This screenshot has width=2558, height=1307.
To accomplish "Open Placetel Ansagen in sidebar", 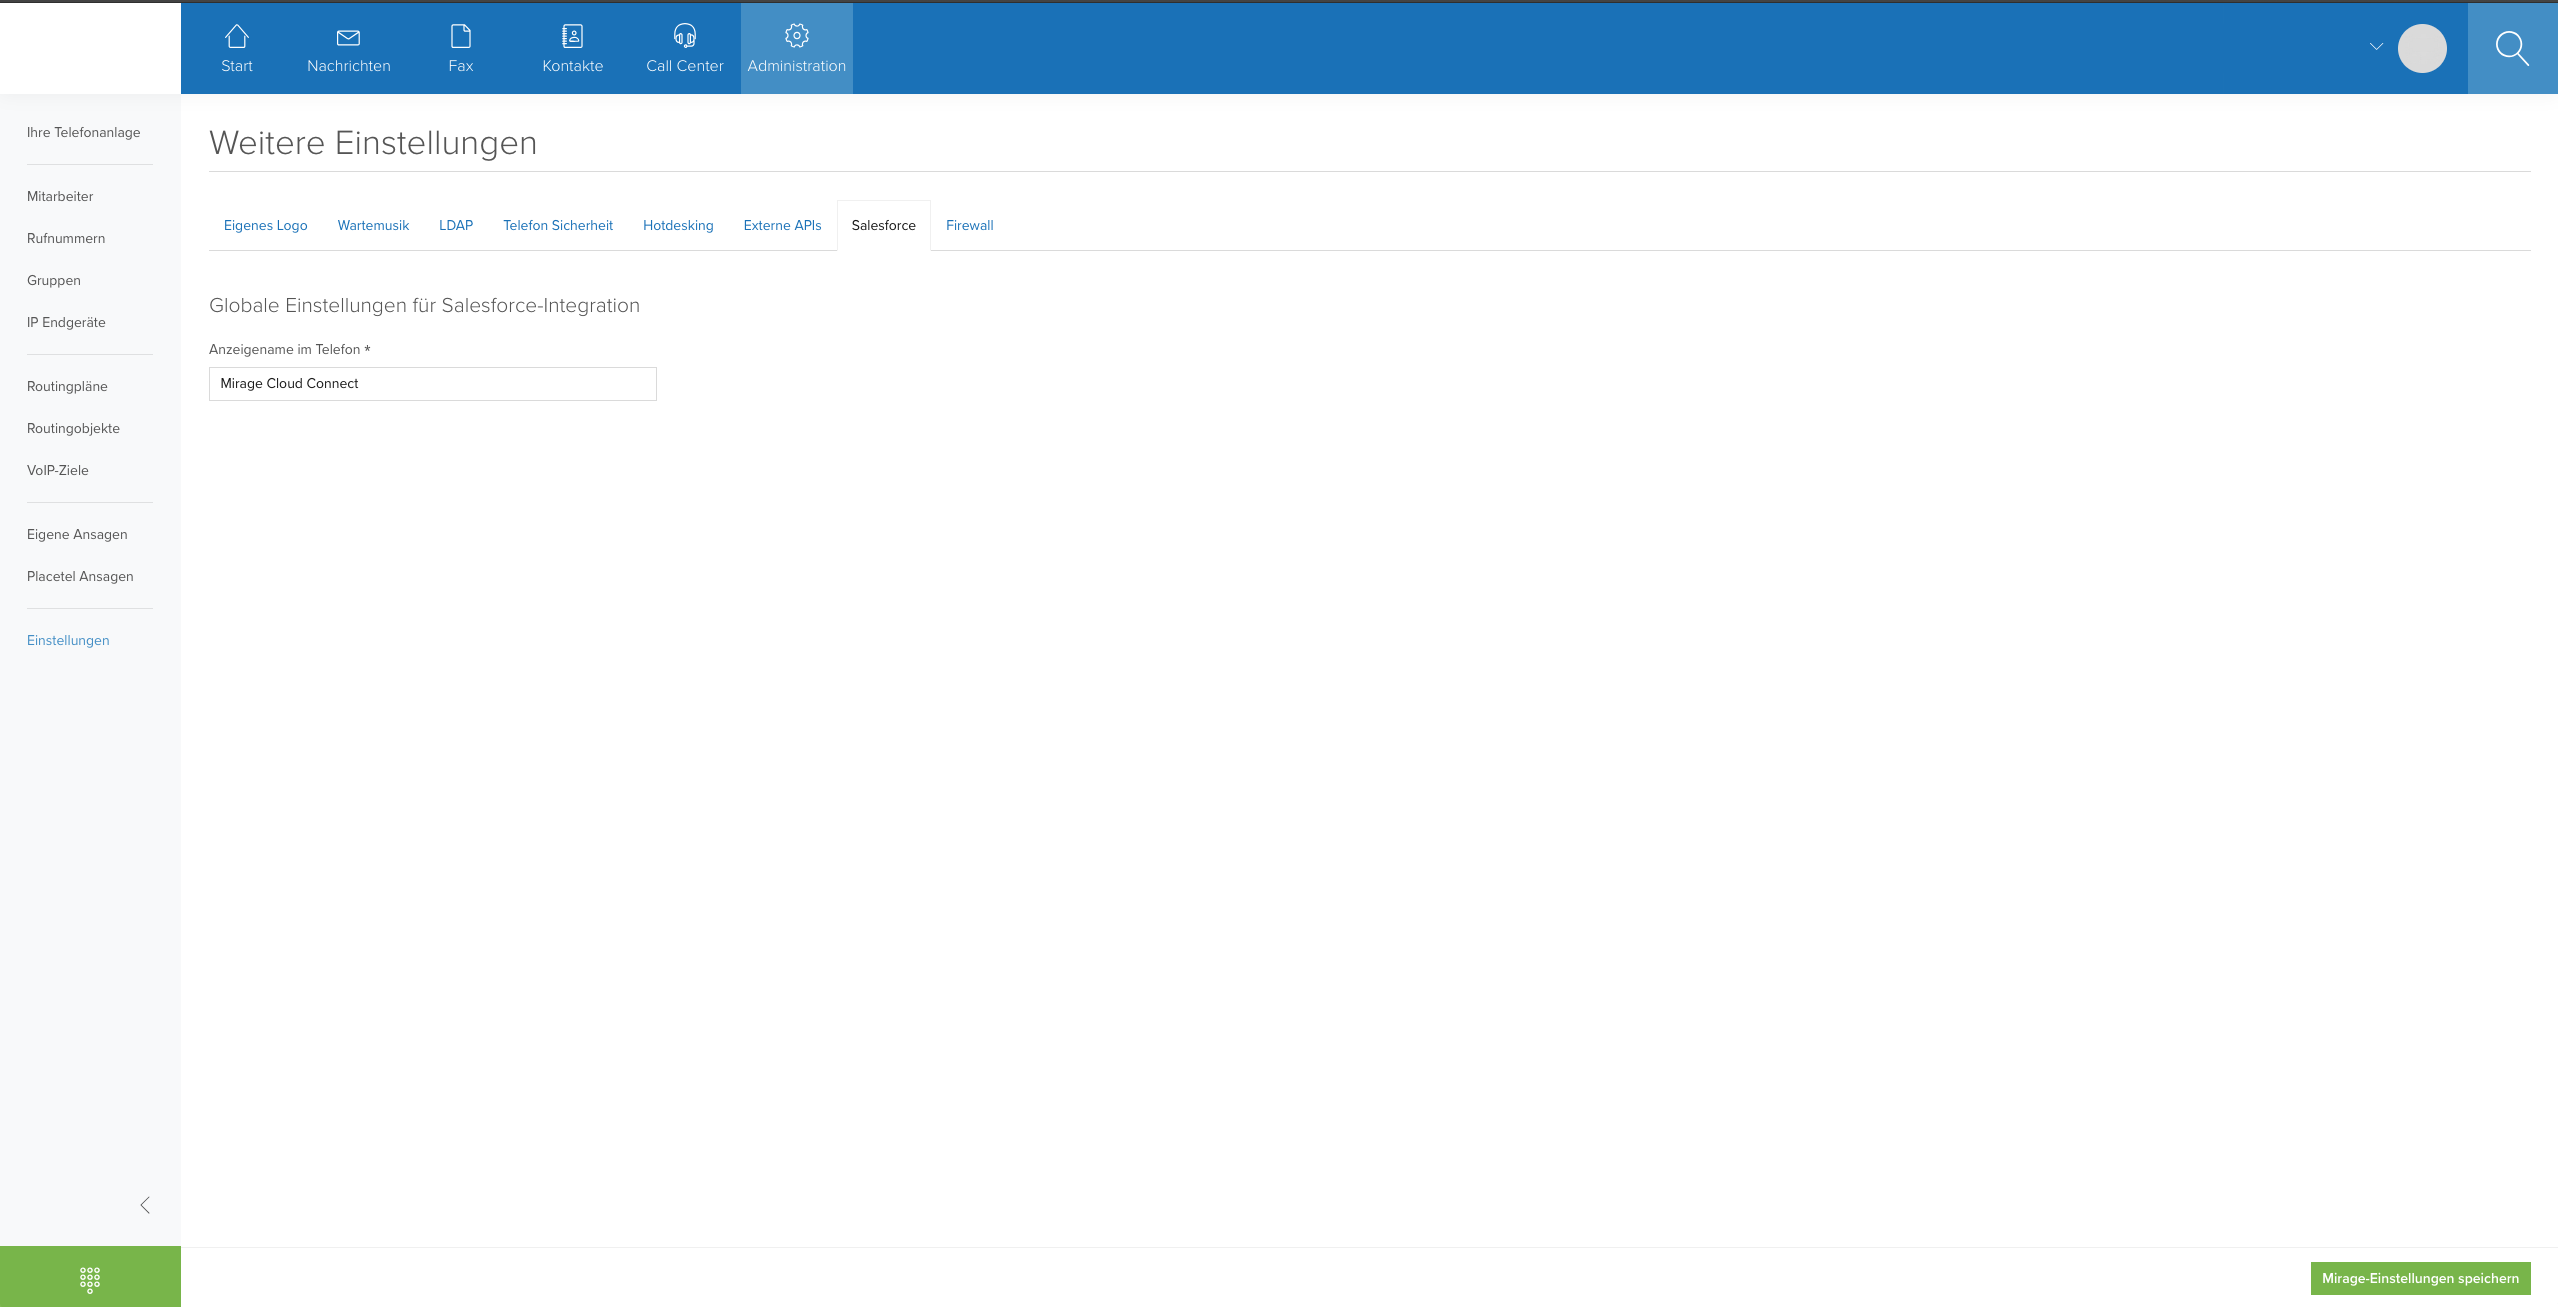I will tap(80, 576).
